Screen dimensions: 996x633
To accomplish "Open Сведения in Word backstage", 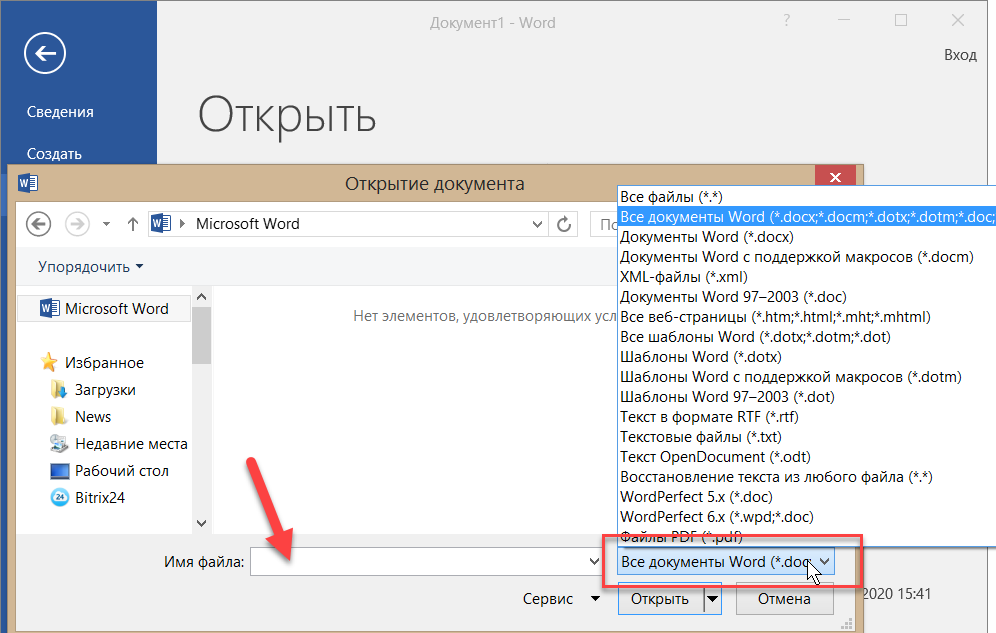I will [60, 112].
